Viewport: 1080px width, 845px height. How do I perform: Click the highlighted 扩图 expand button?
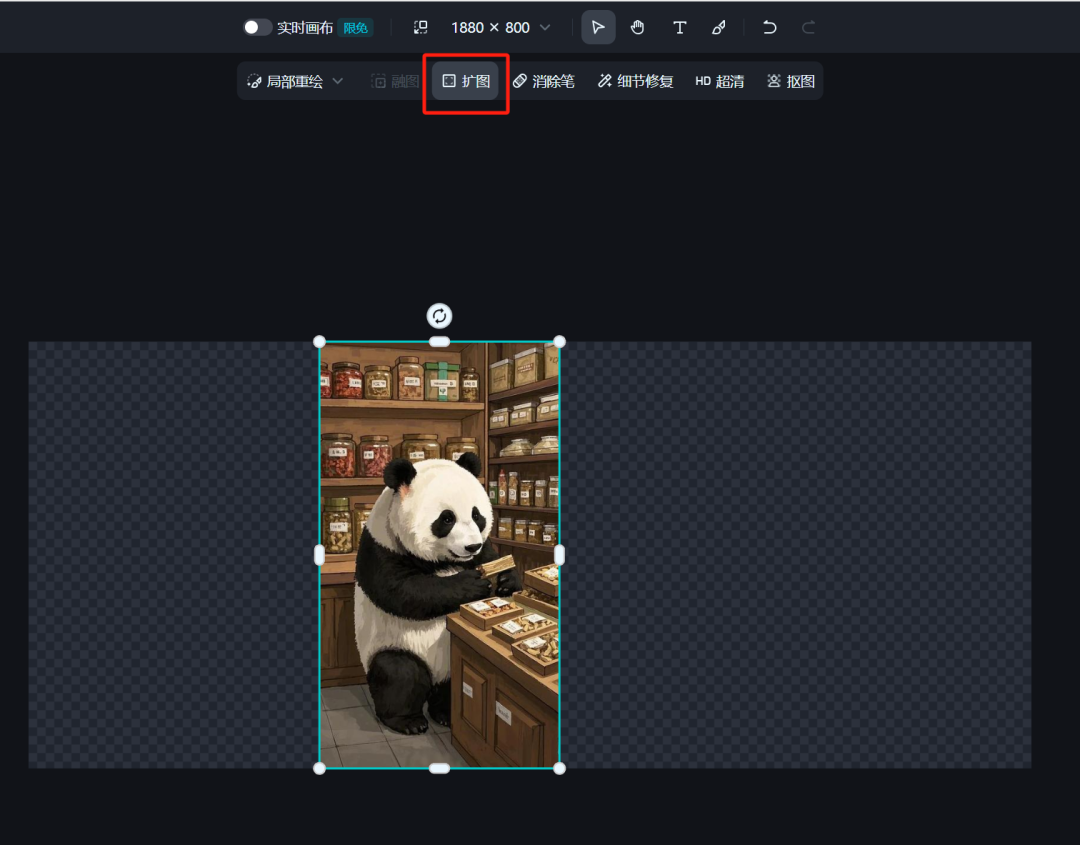[x=465, y=81]
